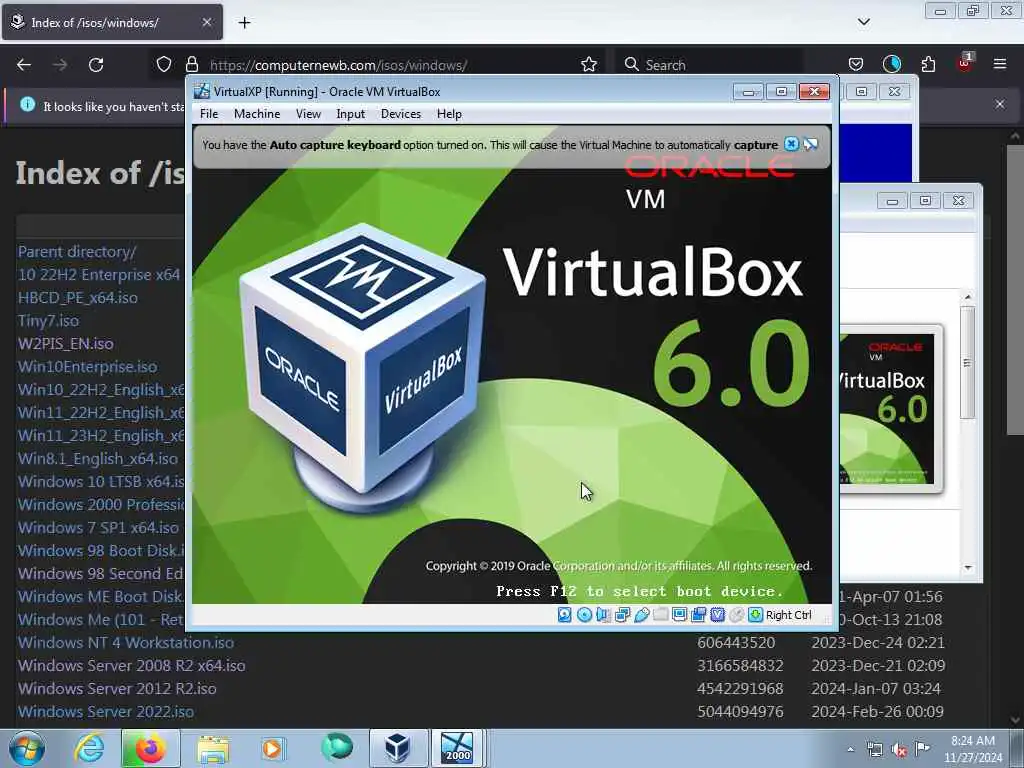Click the uBlock Origin icon
This screenshot has width=1024, height=768.
(965, 63)
